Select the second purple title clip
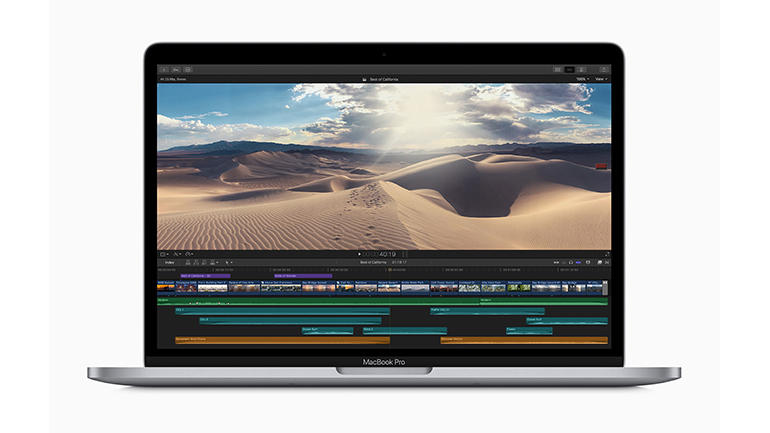The width and height of the screenshot is (770, 433). 302,276
